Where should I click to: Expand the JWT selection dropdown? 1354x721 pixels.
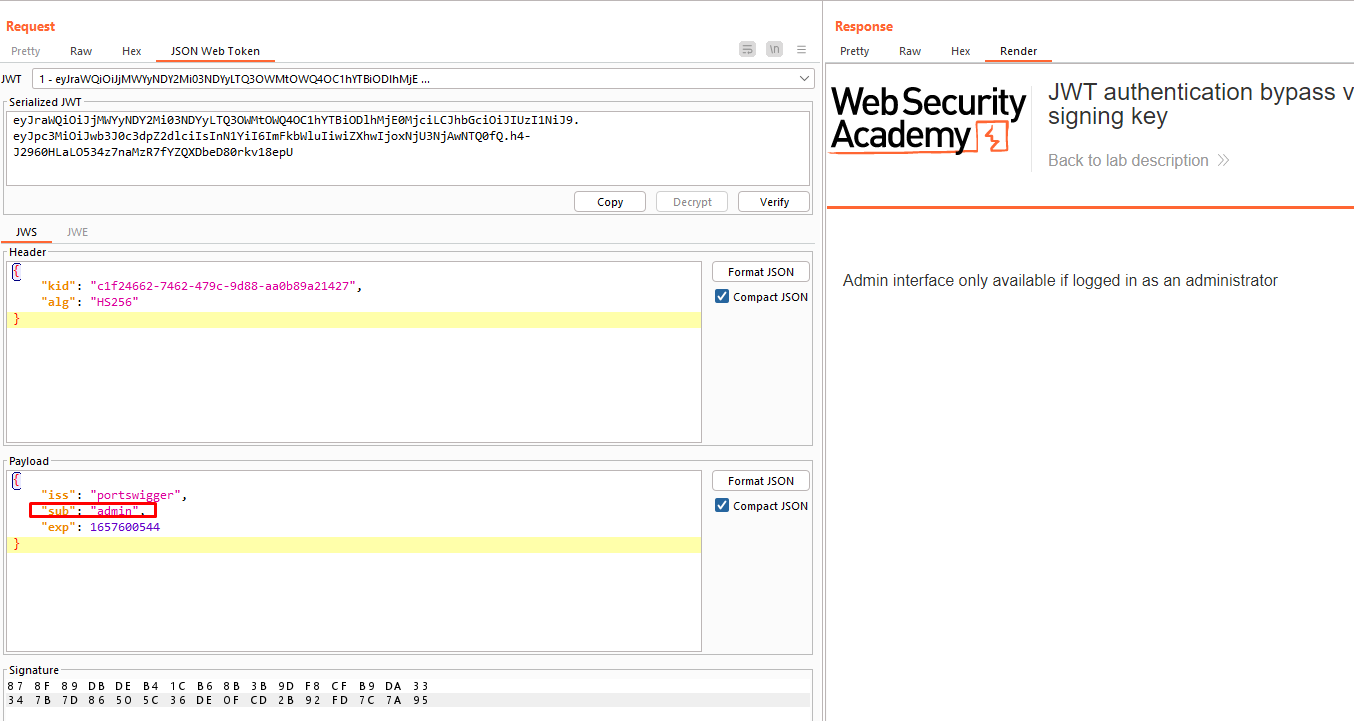coord(805,79)
